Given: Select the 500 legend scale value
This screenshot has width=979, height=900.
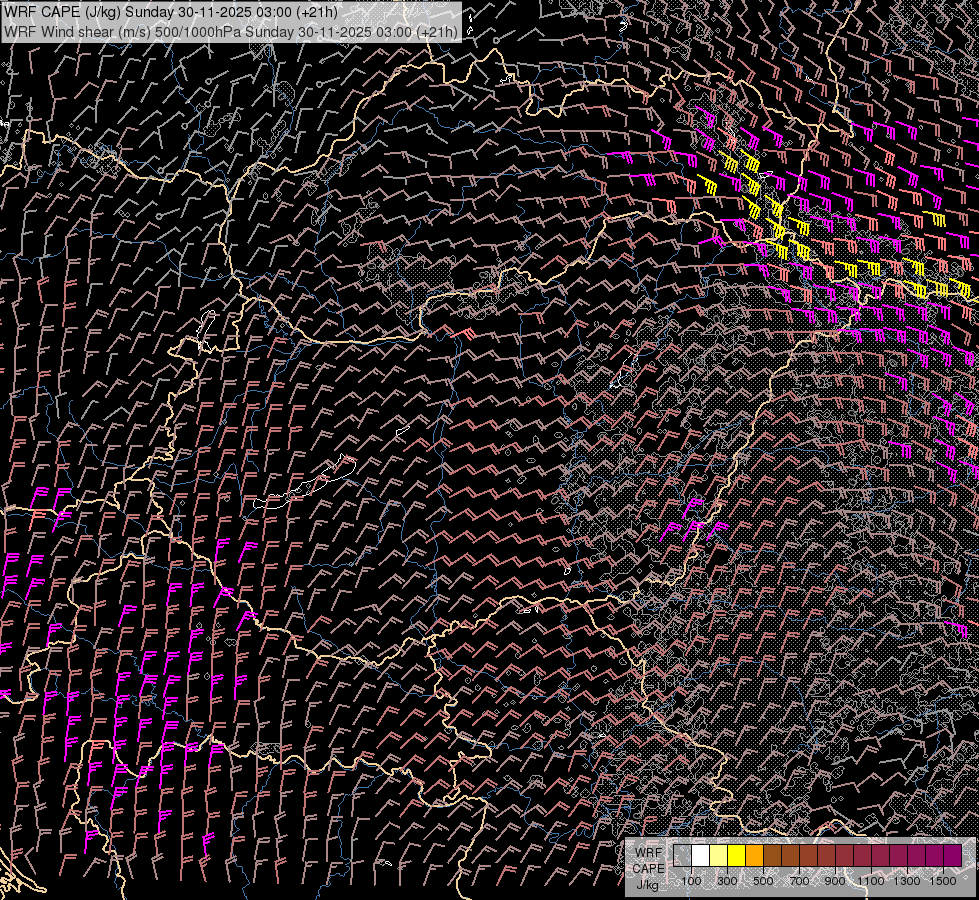Looking at the screenshot, I should (x=764, y=881).
